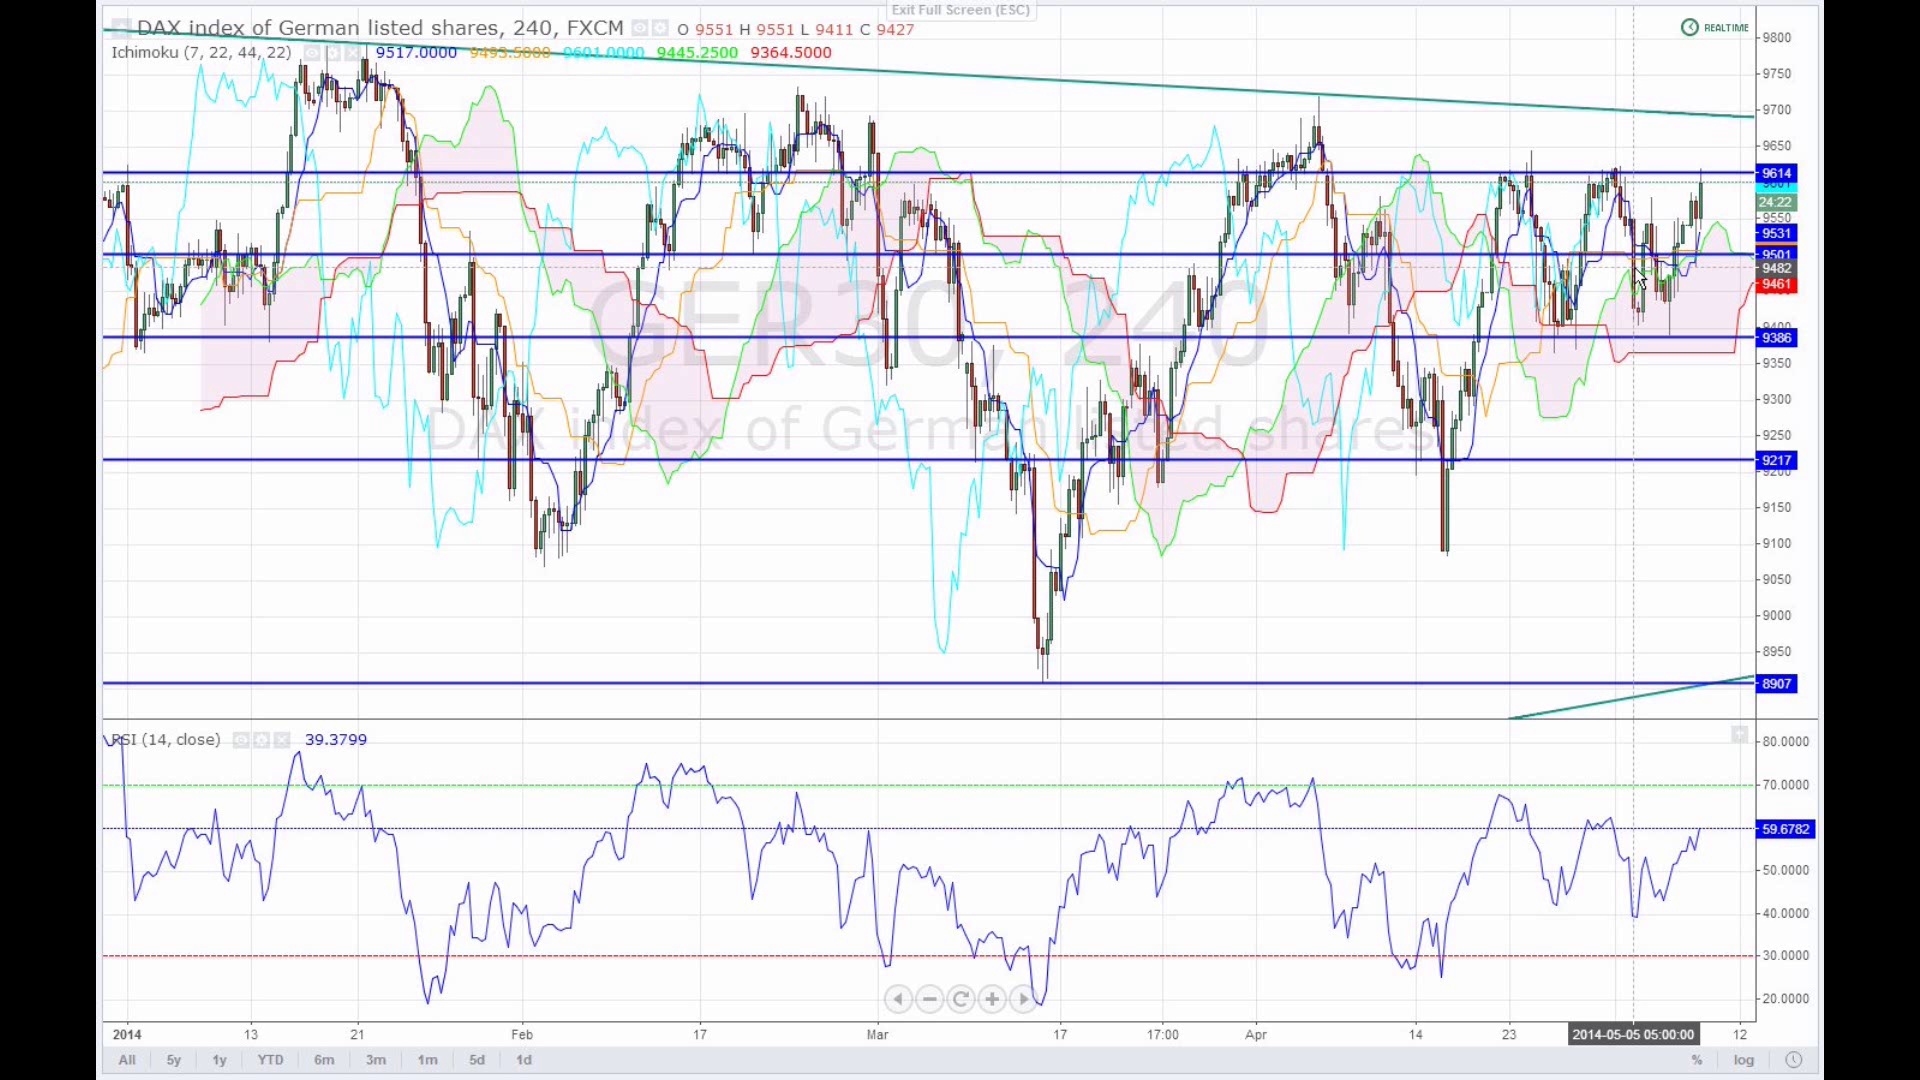Zoom out the chart with minus button
Viewport: 1920px width, 1080px height.
(930, 999)
